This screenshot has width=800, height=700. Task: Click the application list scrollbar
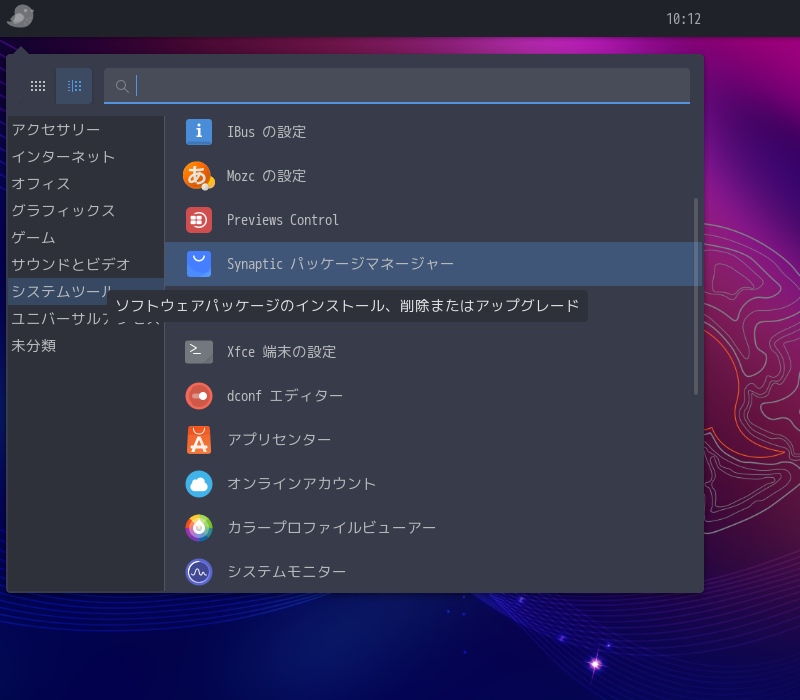(x=696, y=296)
